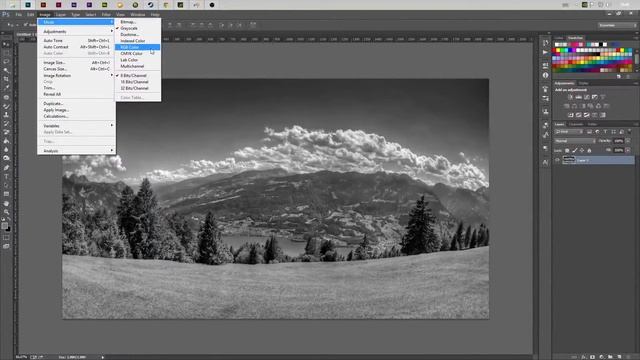Choose Lab Color from Mode submenu
Viewport: 640px width, 360px height.
coord(138,60)
